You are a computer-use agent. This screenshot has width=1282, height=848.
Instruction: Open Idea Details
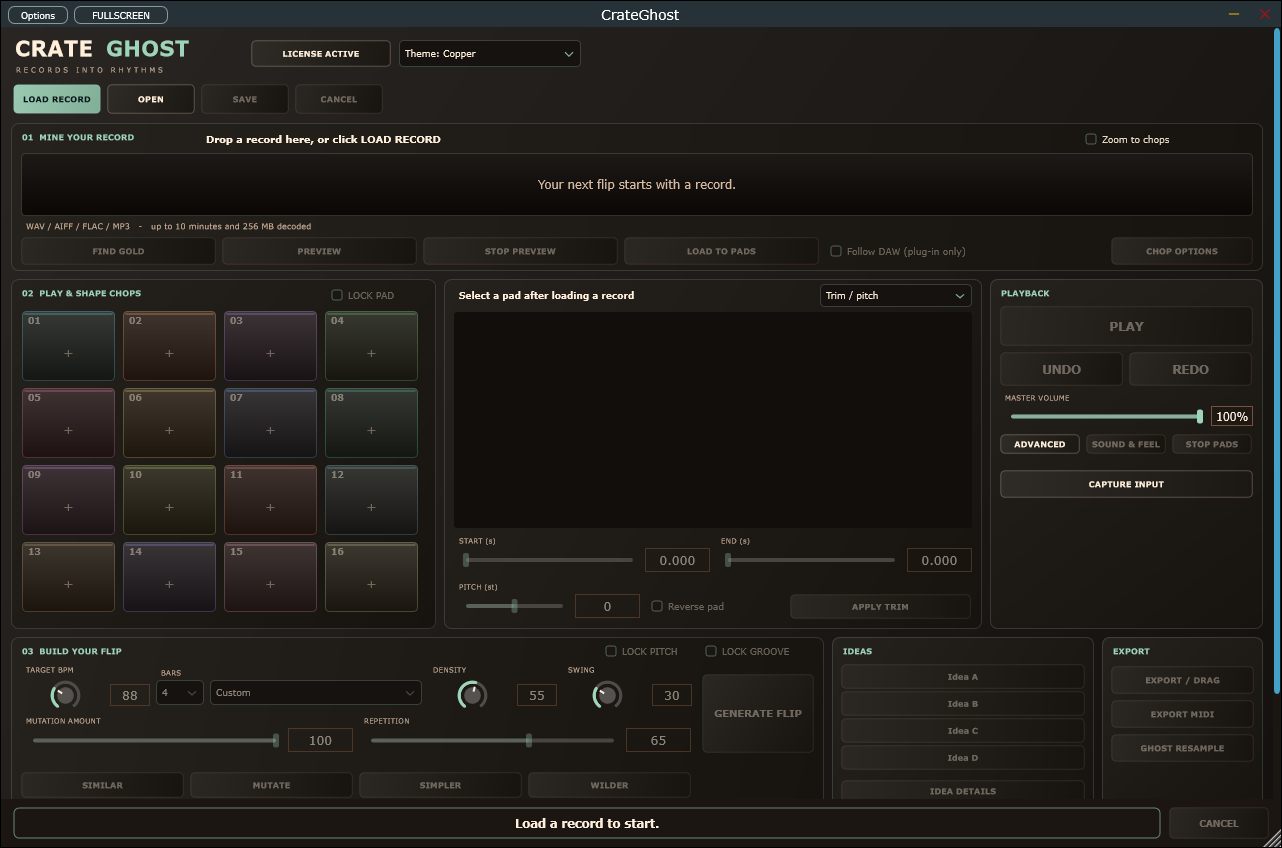coord(962,790)
